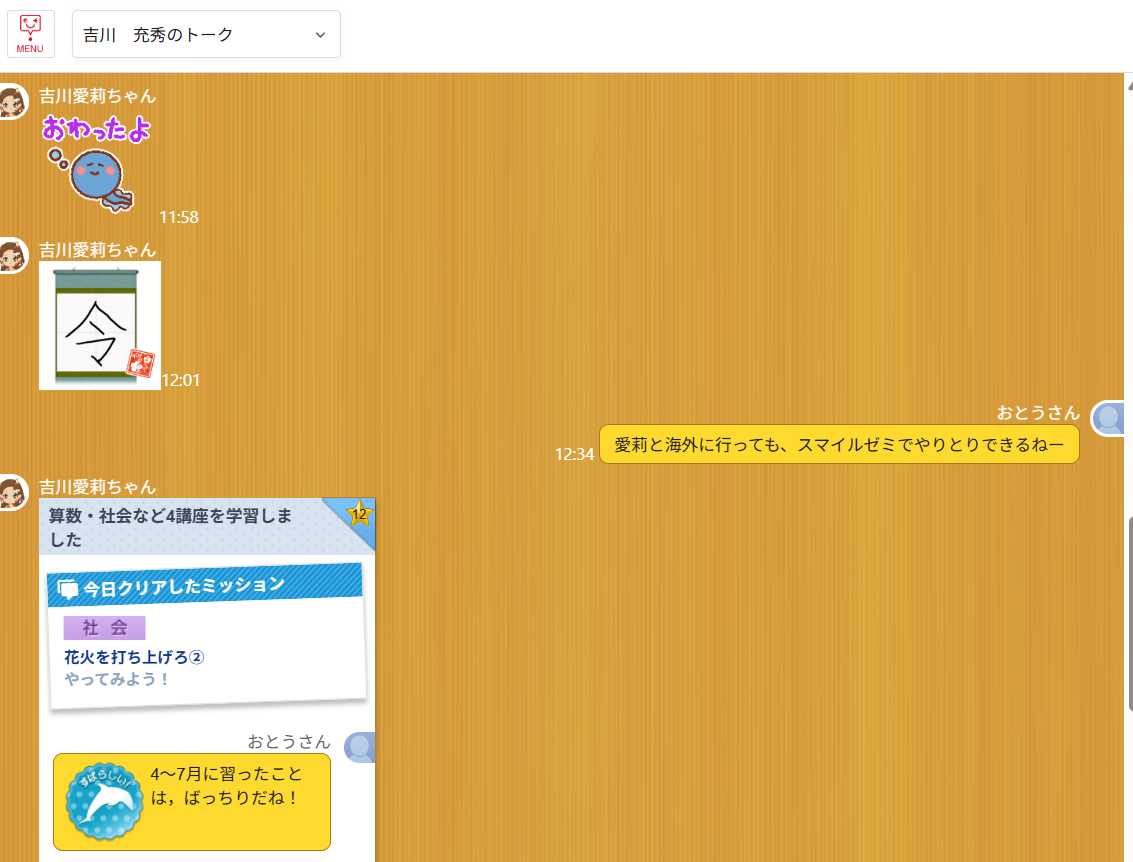Click おとうさん avatar next to 12:34 message
This screenshot has width=1133, height=862.
tap(1109, 419)
